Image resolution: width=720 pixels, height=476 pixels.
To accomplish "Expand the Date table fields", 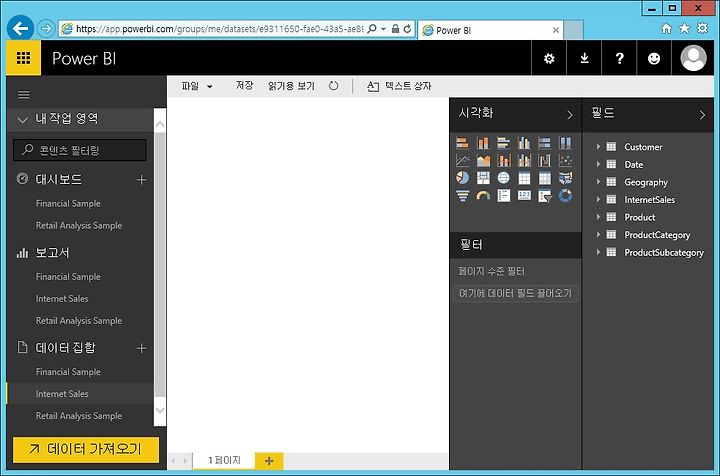I will (598, 164).
